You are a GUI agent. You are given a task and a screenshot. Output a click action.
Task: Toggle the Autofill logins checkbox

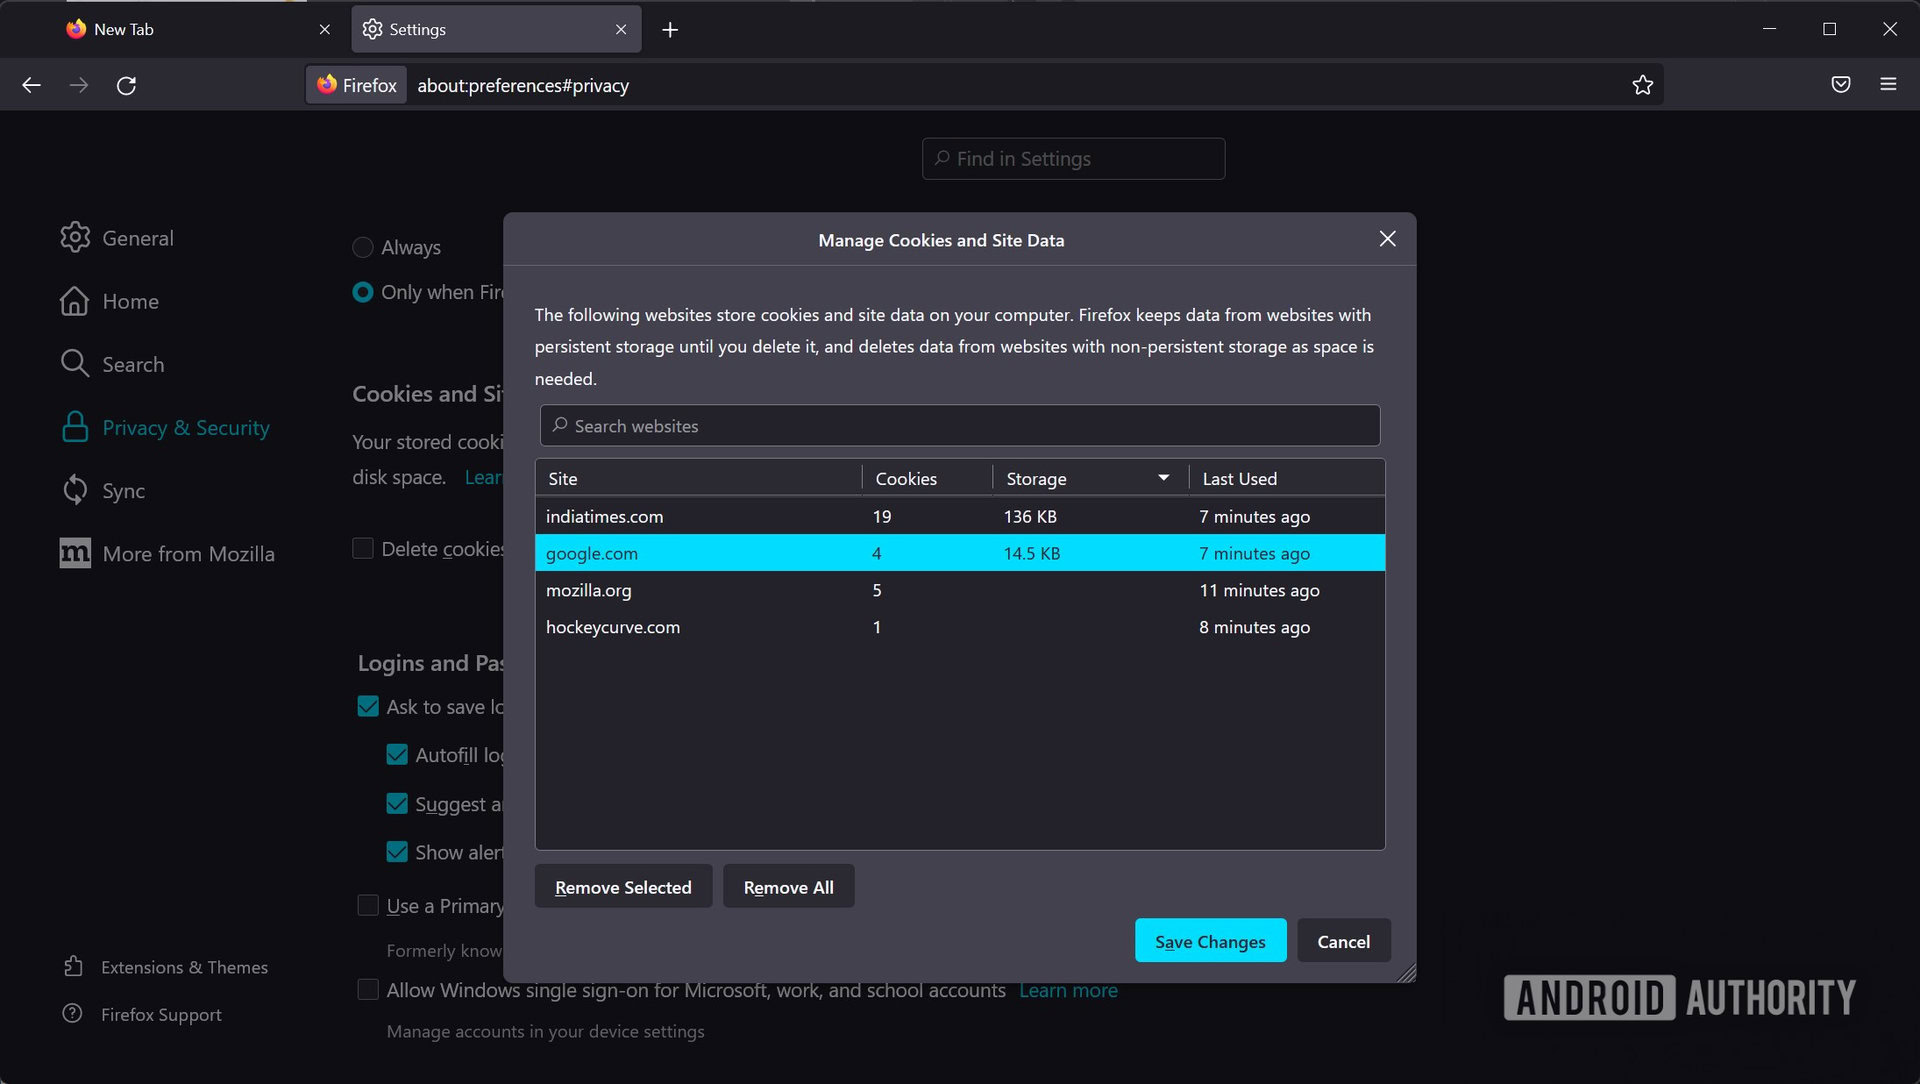(397, 754)
